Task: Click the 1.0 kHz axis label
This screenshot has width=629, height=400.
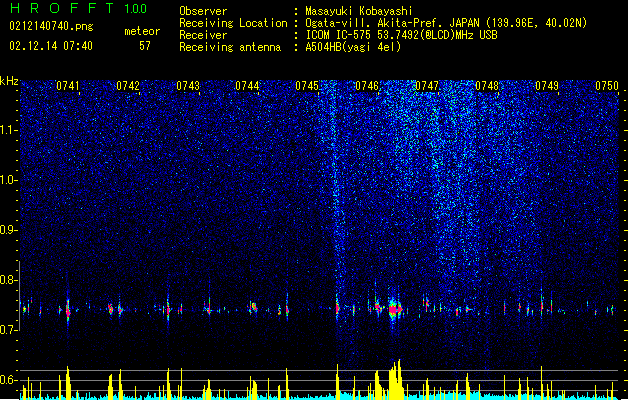Action: click(9, 180)
